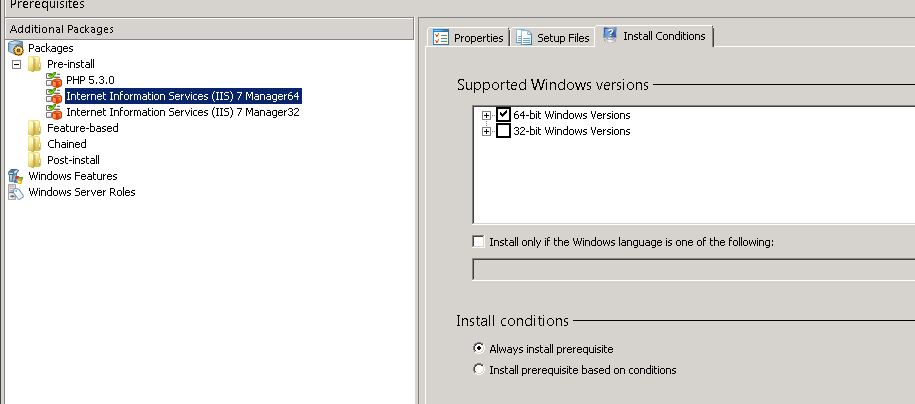Check the 32-bit Windows Versions checkbox

[x=503, y=131]
